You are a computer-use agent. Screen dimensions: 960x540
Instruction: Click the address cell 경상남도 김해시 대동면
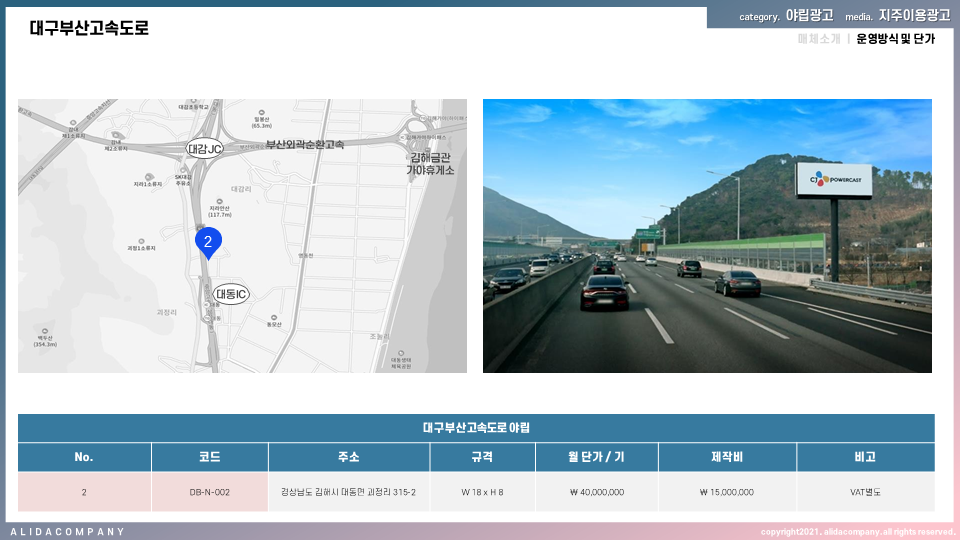348,492
